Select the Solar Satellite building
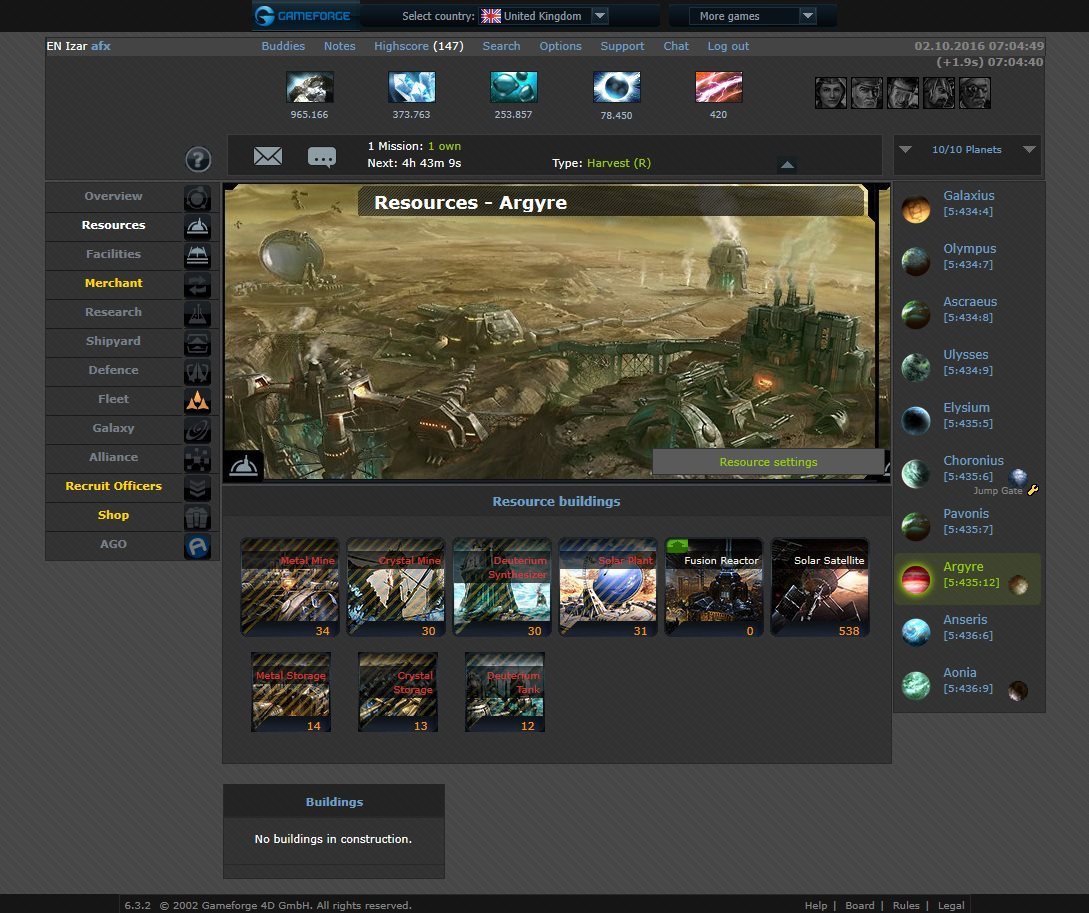The height and width of the screenshot is (913, 1089). coord(820,587)
